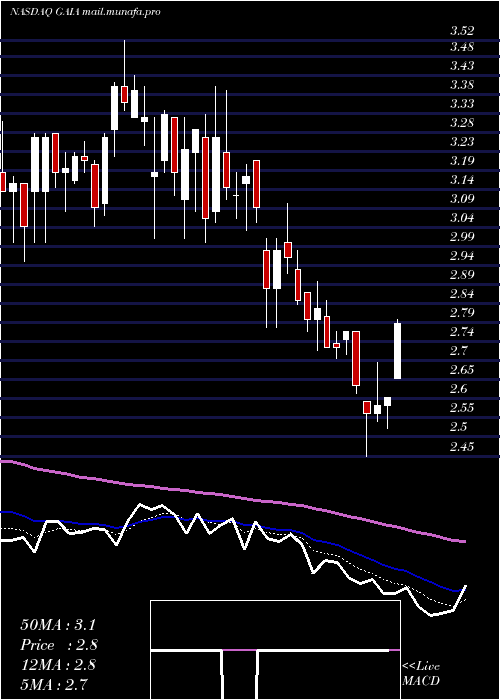
Task: Click the NASDAQ GAIA mail.munafa.pro chart title
Action: 85,12
